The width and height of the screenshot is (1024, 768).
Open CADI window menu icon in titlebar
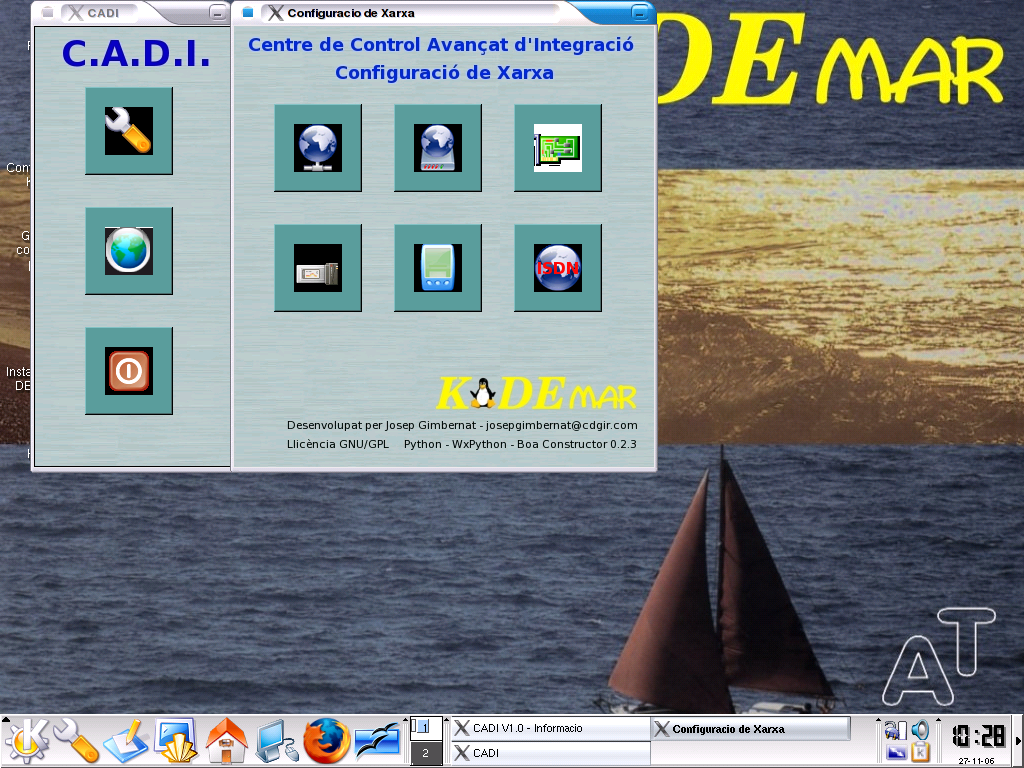[48, 13]
